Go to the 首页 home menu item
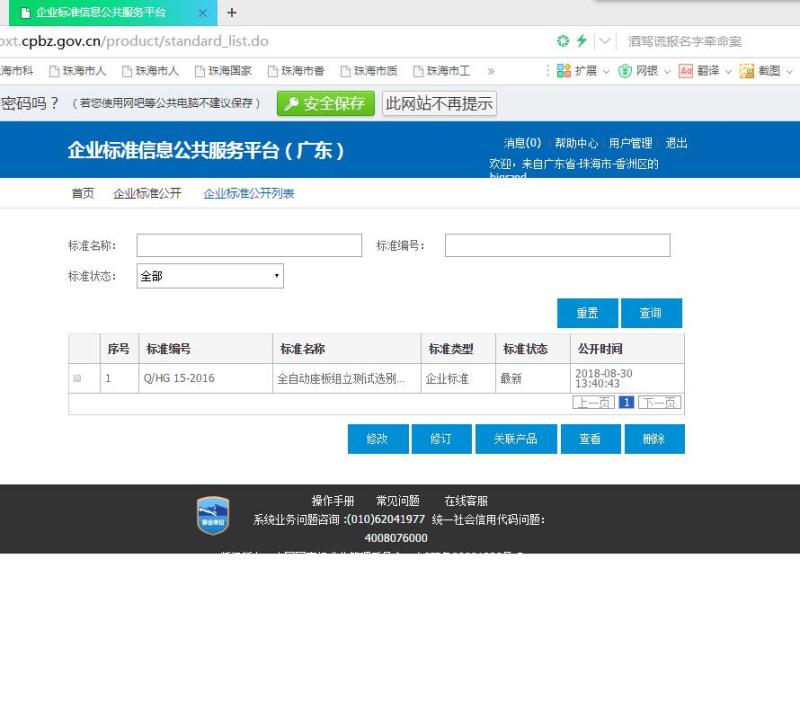The height and width of the screenshot is (701, 800). coord(83,193)
